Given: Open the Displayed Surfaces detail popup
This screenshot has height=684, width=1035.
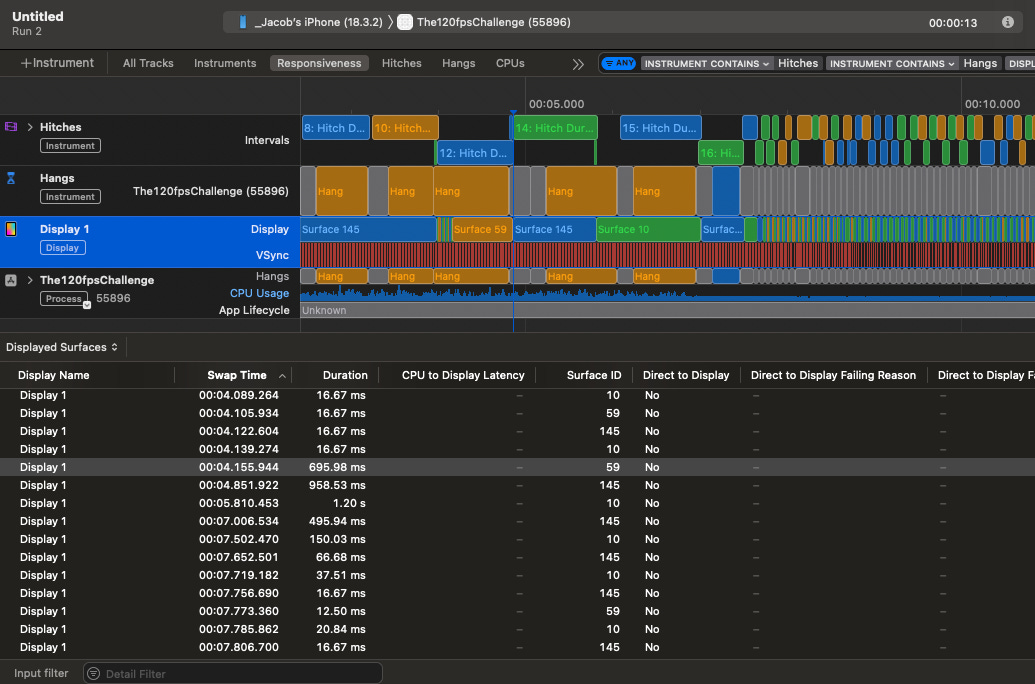Looking at the screenshot, I should pyautogui.click(x=62, y=347).
